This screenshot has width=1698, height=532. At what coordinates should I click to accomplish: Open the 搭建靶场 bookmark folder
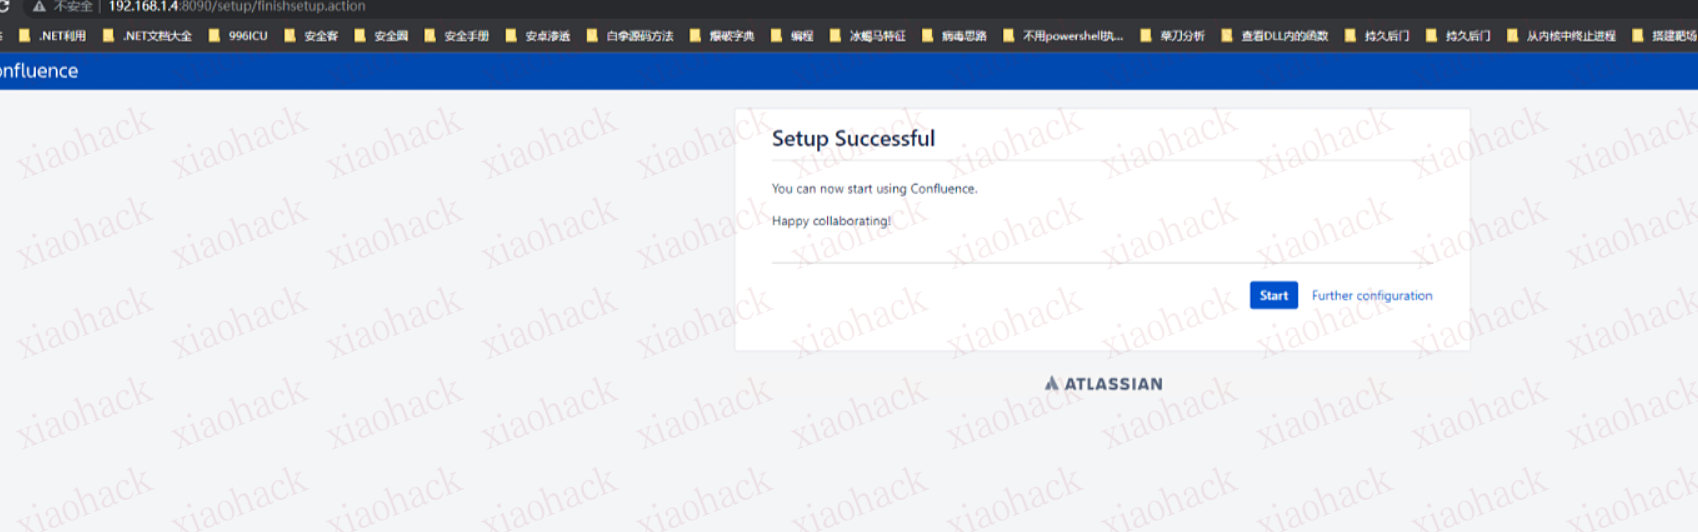pyautogui.click(x=1664, y=36)
